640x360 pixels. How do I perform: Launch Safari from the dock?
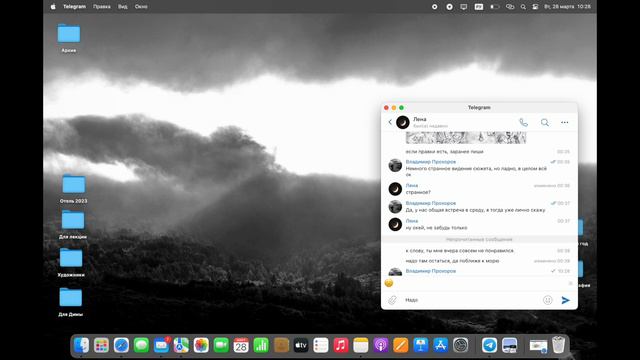121,345
